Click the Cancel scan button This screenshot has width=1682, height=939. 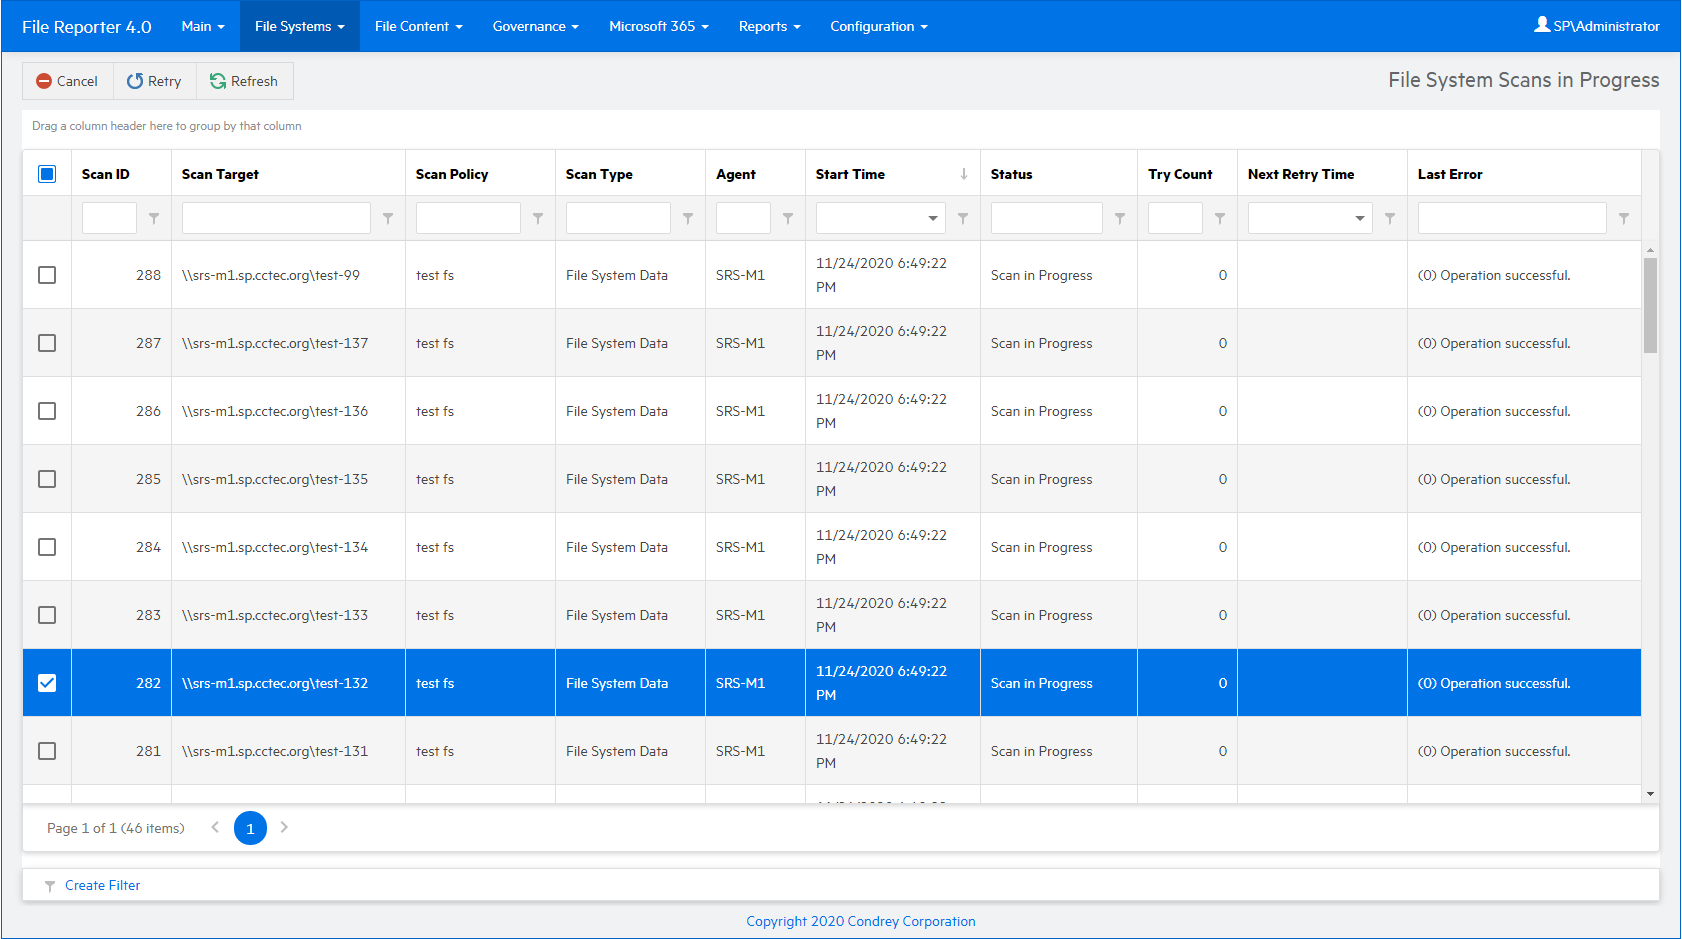(x=67, y=81)
